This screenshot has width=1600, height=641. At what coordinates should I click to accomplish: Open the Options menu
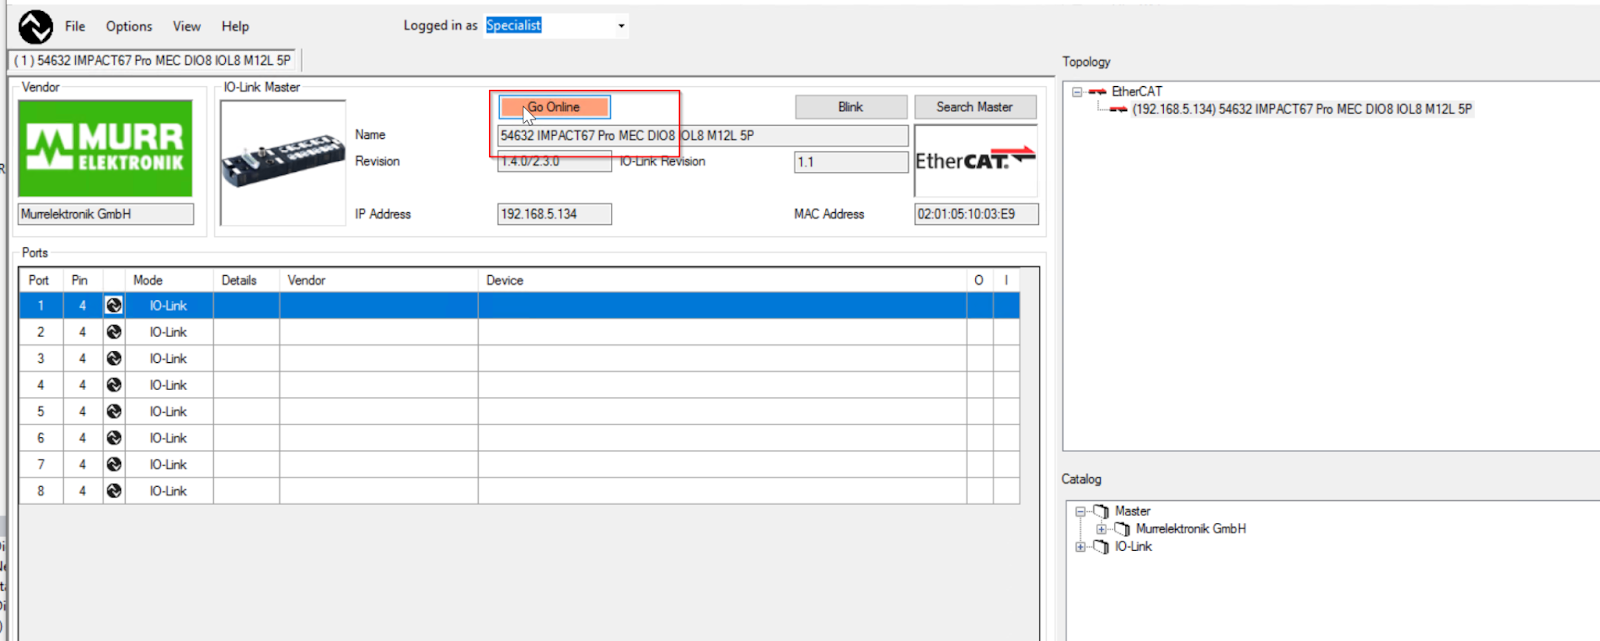click(129, 26)
